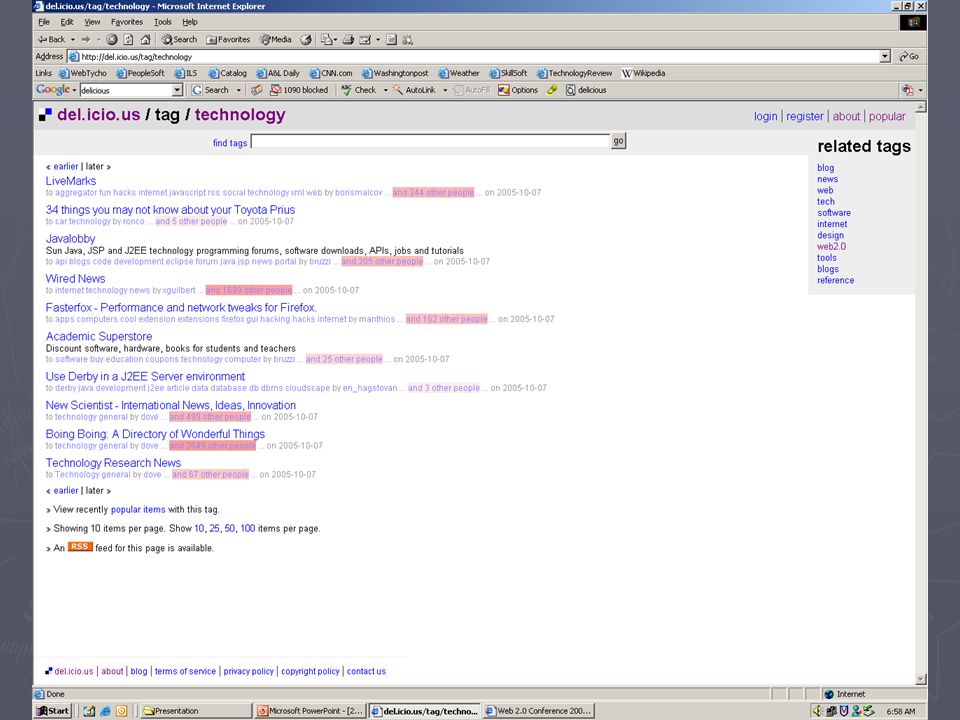Open the File menu
The image size is (960, 720).
point(44,22)
